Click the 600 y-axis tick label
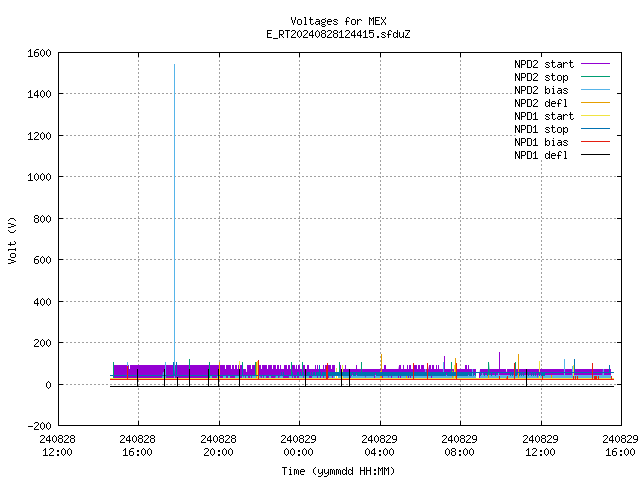Screen dimensions: 640x480 [42, 260]
